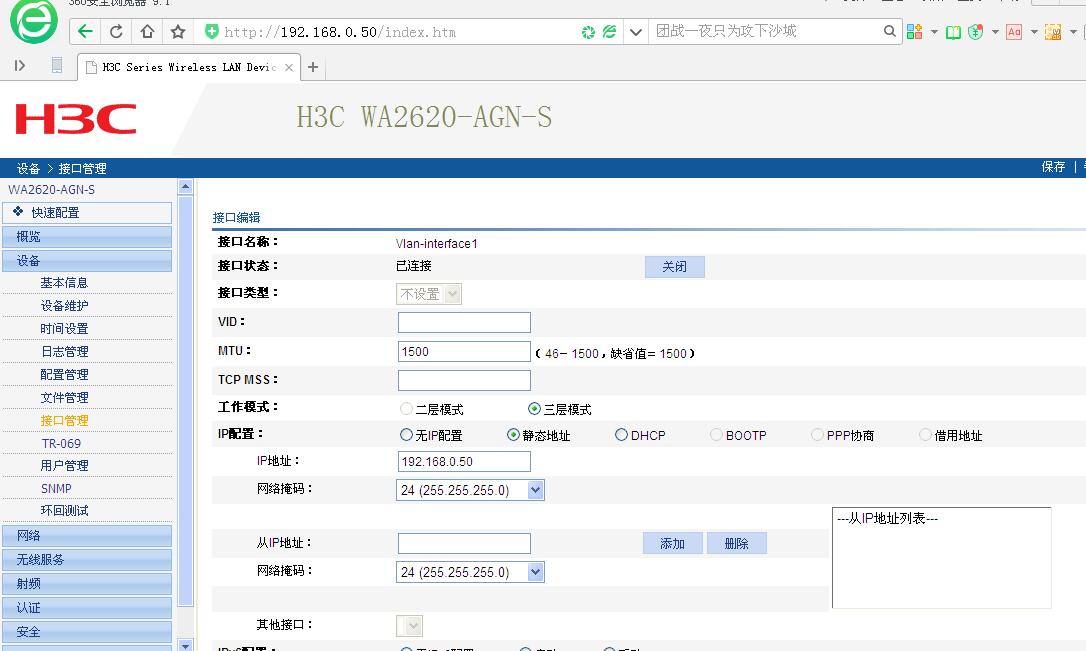Click the 保存 save link in header
1086x651 pixels.
coord(1053,167)
